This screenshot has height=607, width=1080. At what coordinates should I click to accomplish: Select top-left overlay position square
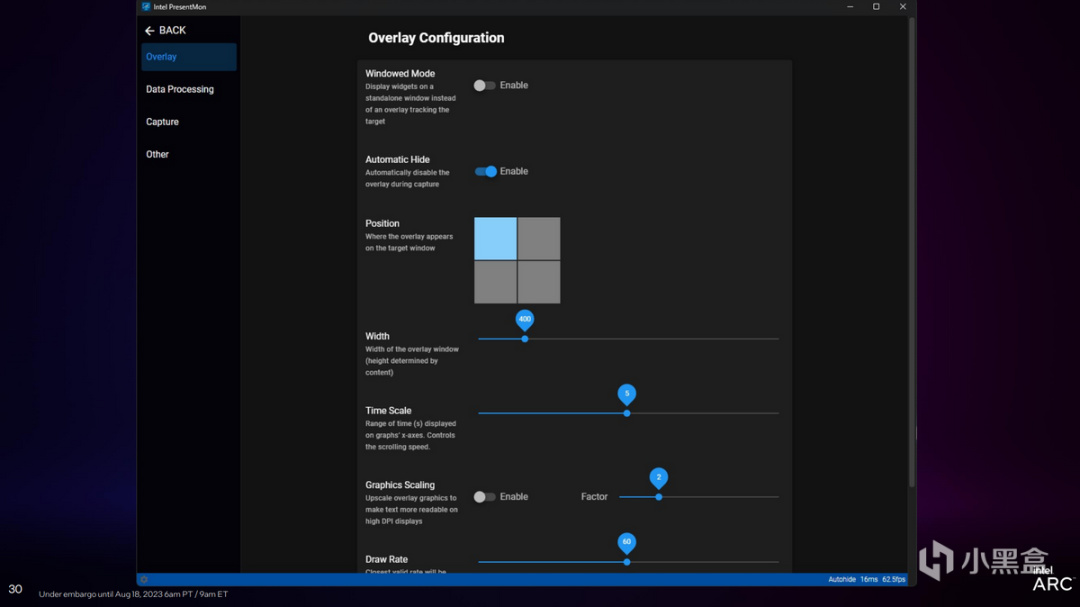tap(495, 238)
